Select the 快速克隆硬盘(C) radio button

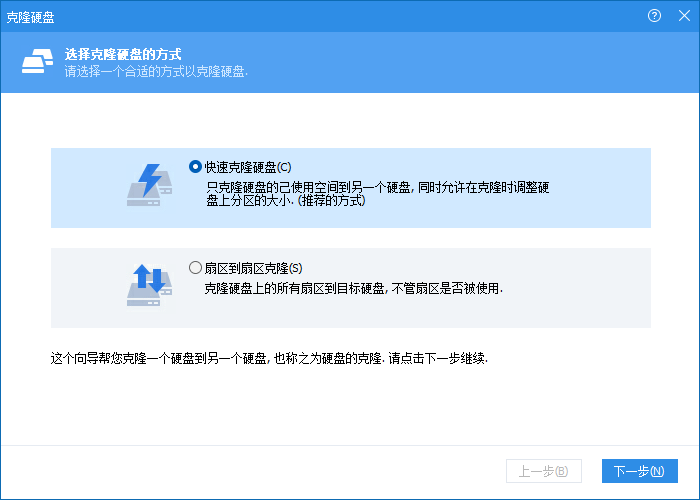coord(195,167)
